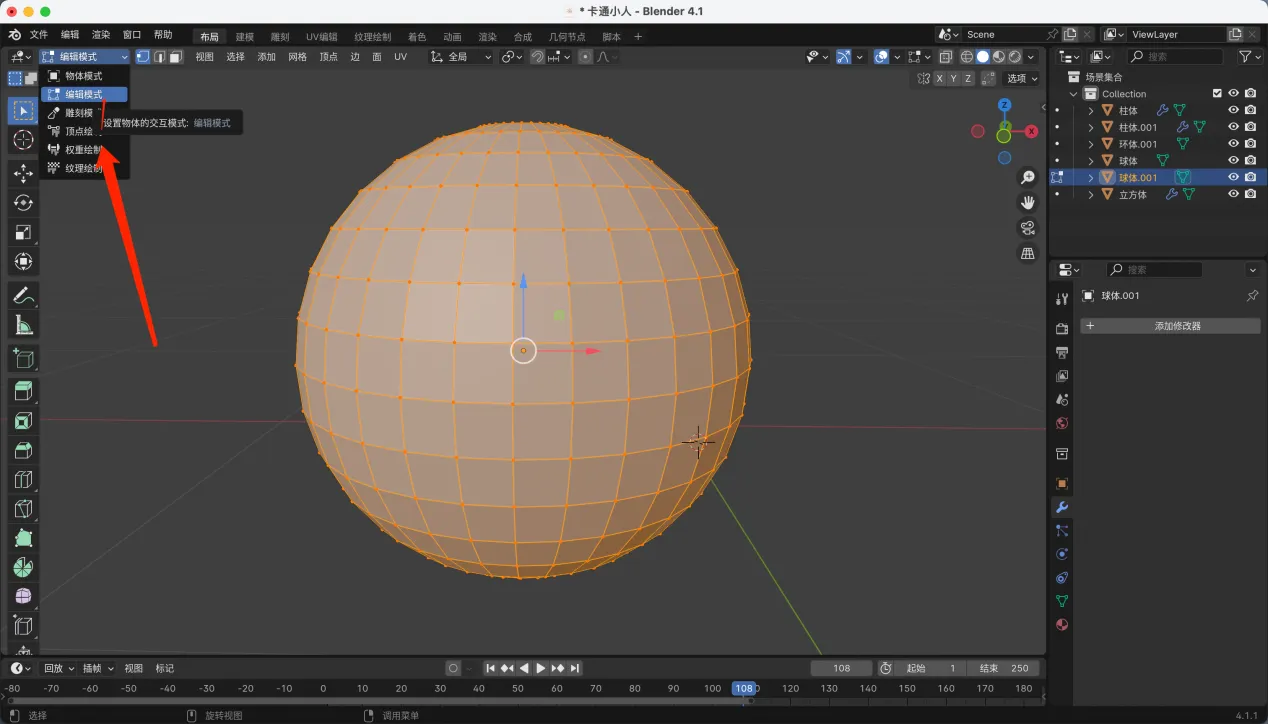Activate the Extrude Region tool

point(23,391)
